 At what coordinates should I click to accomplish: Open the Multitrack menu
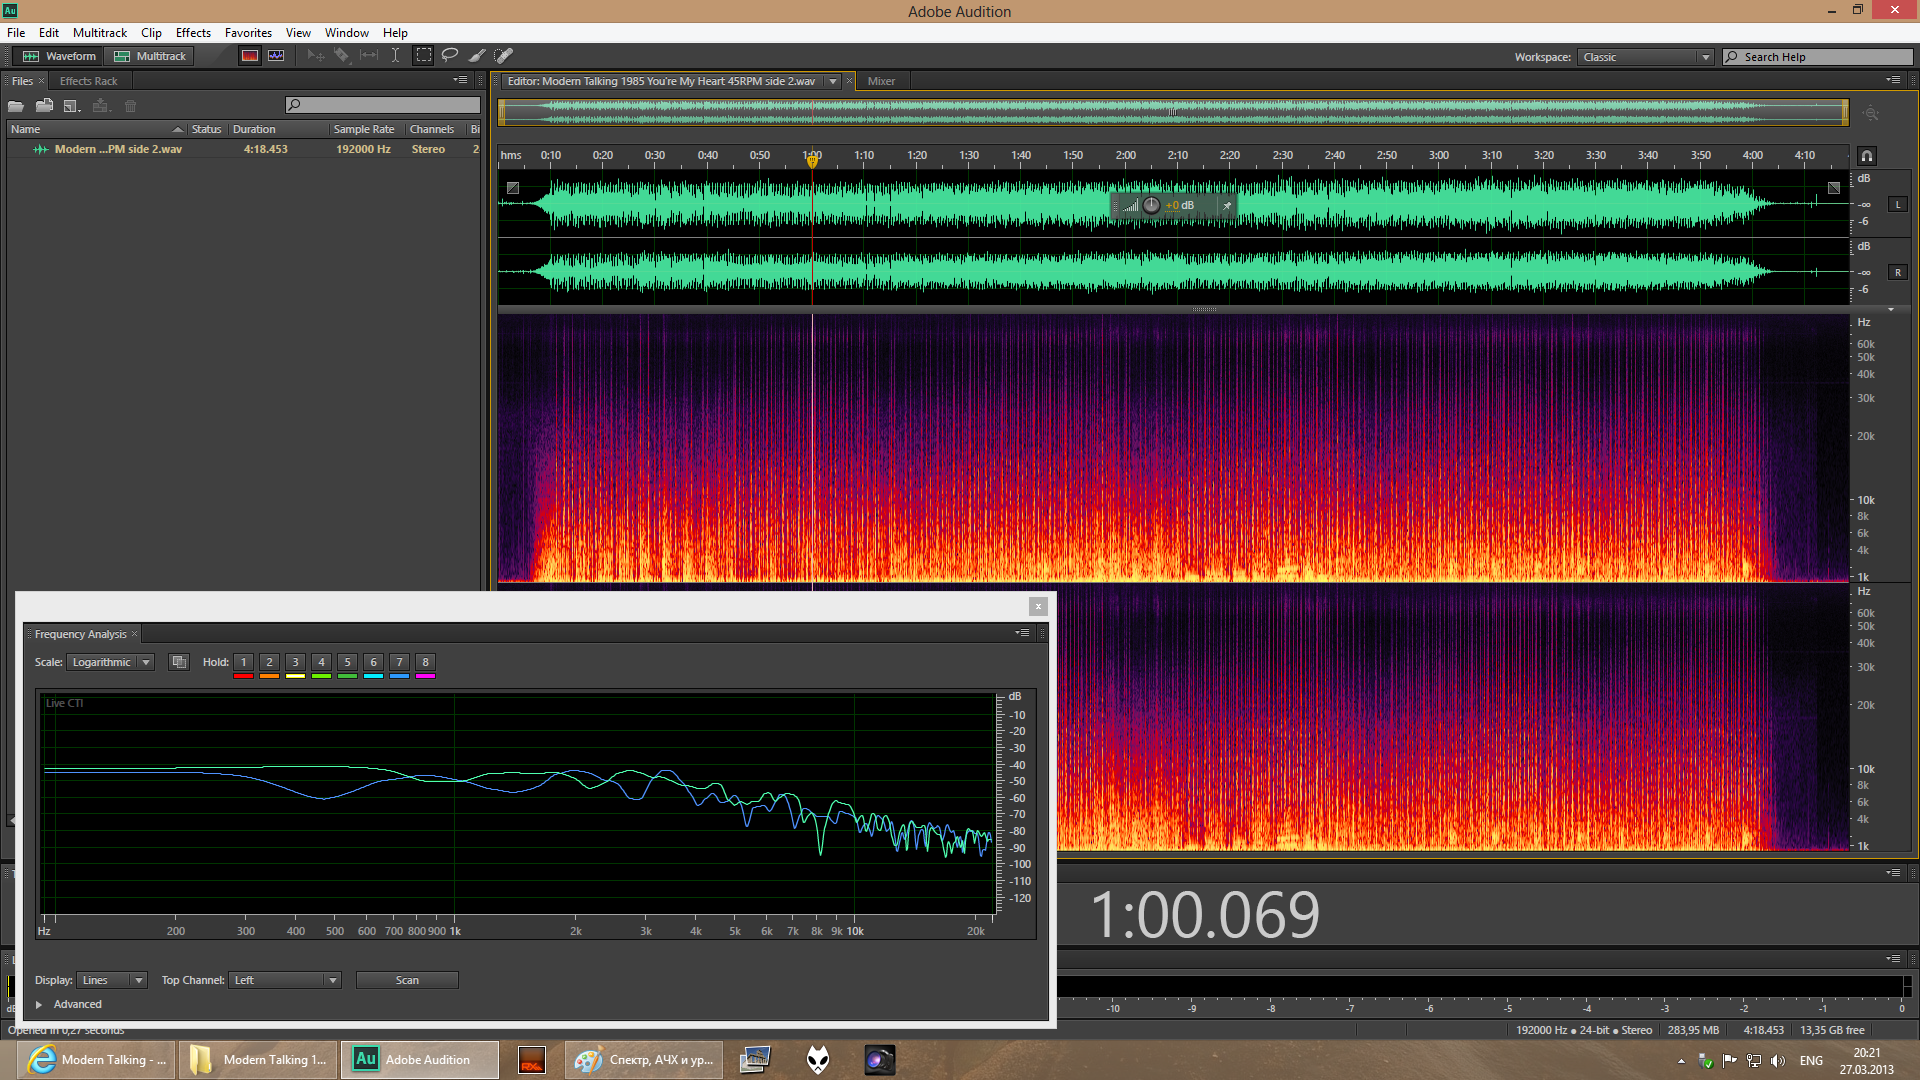click(100, 33)
